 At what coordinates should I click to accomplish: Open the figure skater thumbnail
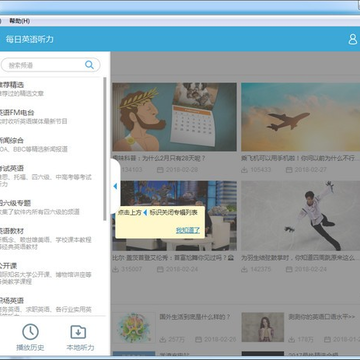pos(301,216)
